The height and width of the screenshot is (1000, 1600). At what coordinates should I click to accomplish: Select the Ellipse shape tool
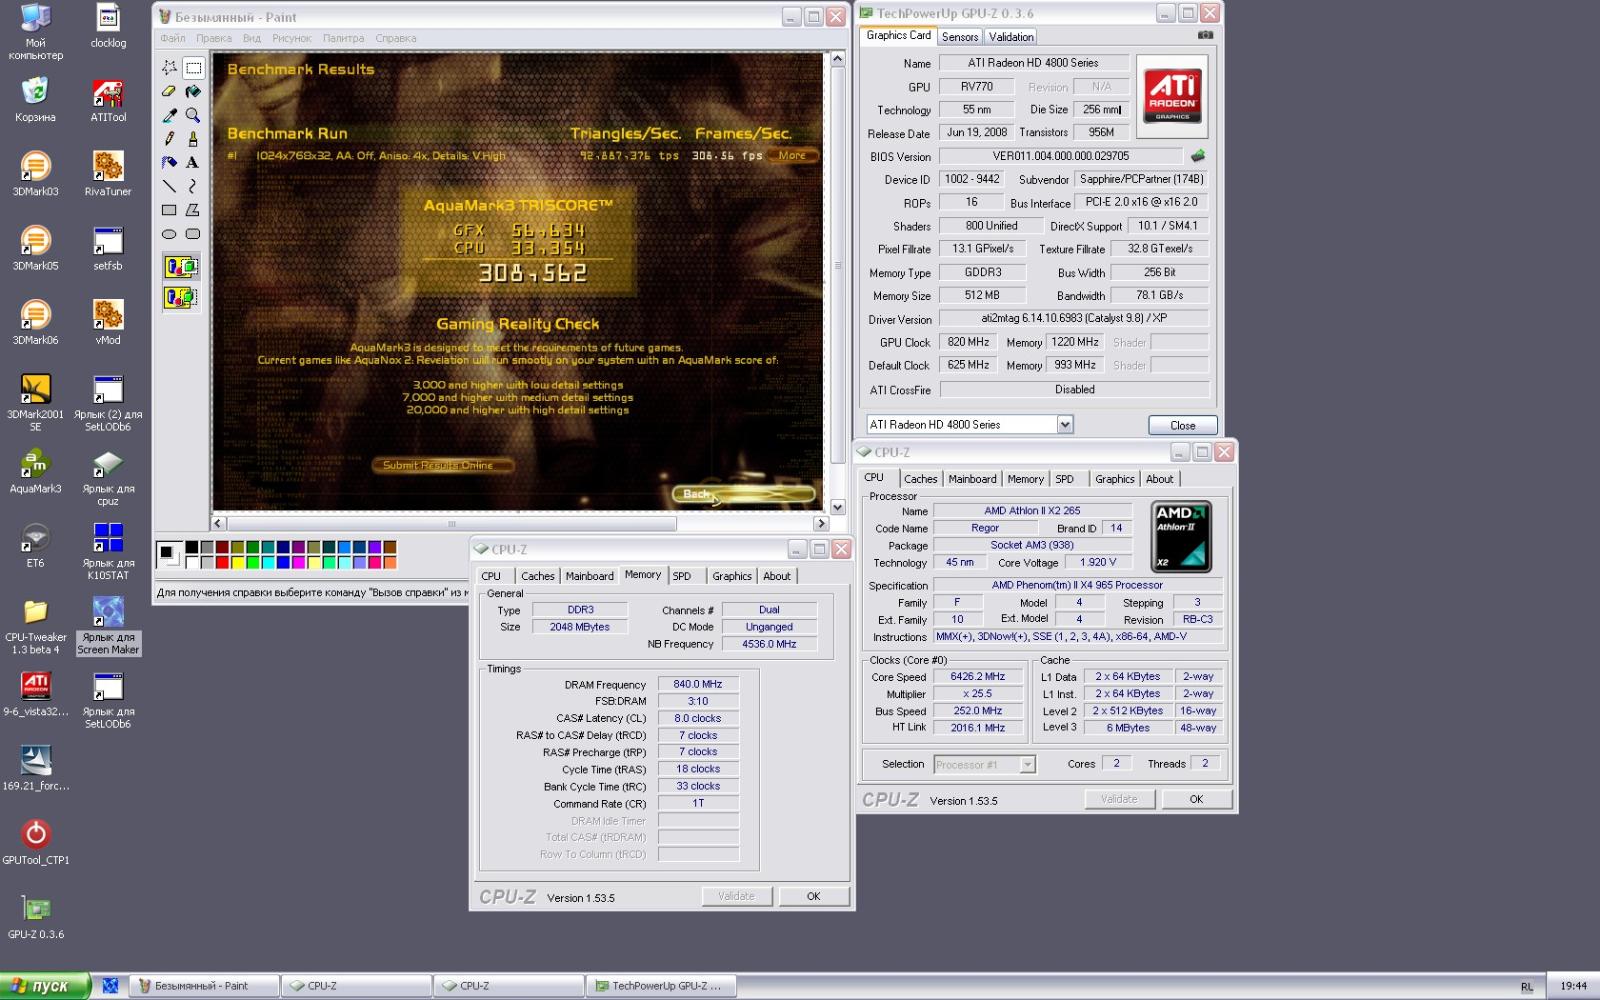click(169, 234)
